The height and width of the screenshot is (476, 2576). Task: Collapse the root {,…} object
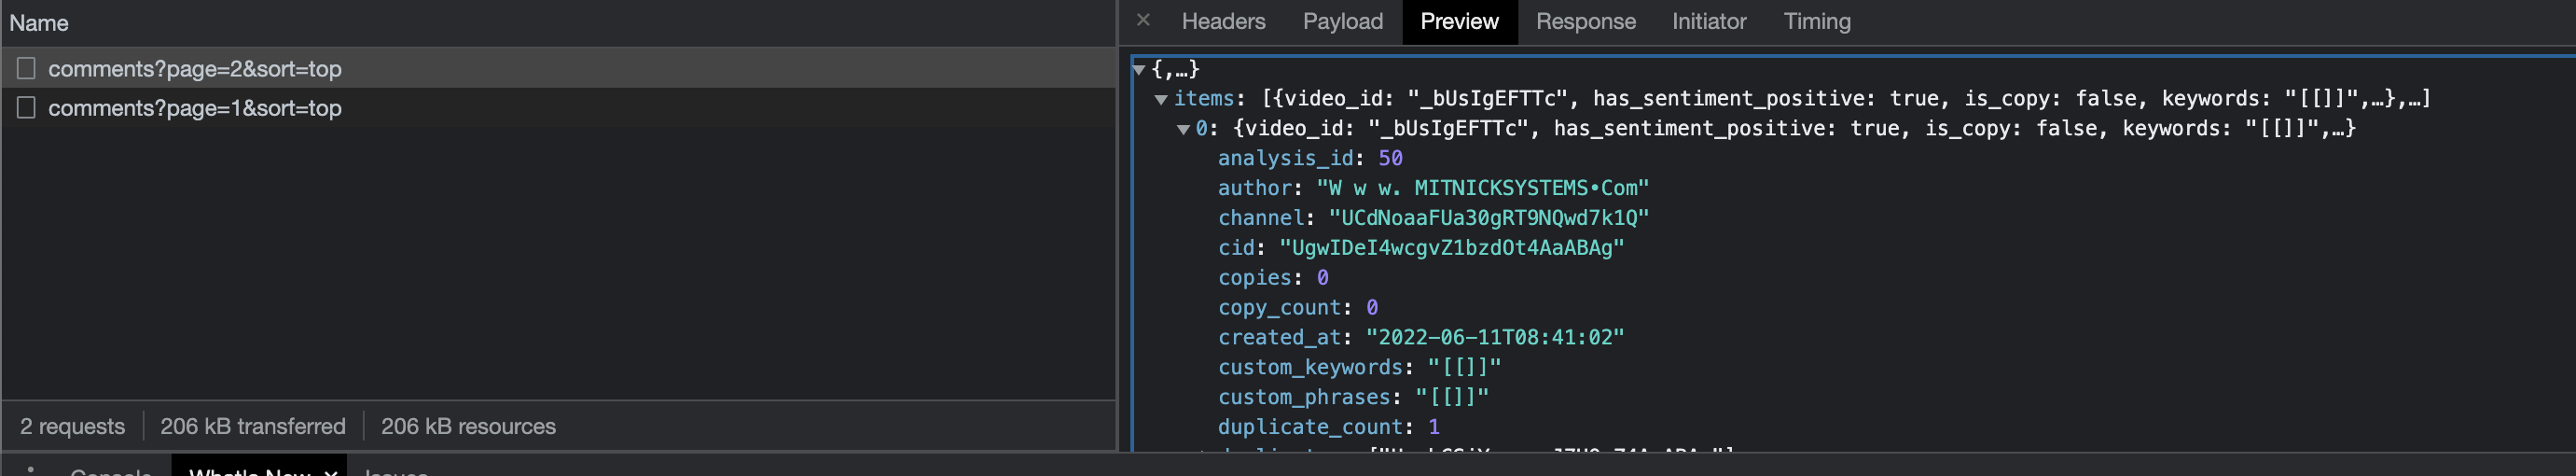click(1138, 69)
